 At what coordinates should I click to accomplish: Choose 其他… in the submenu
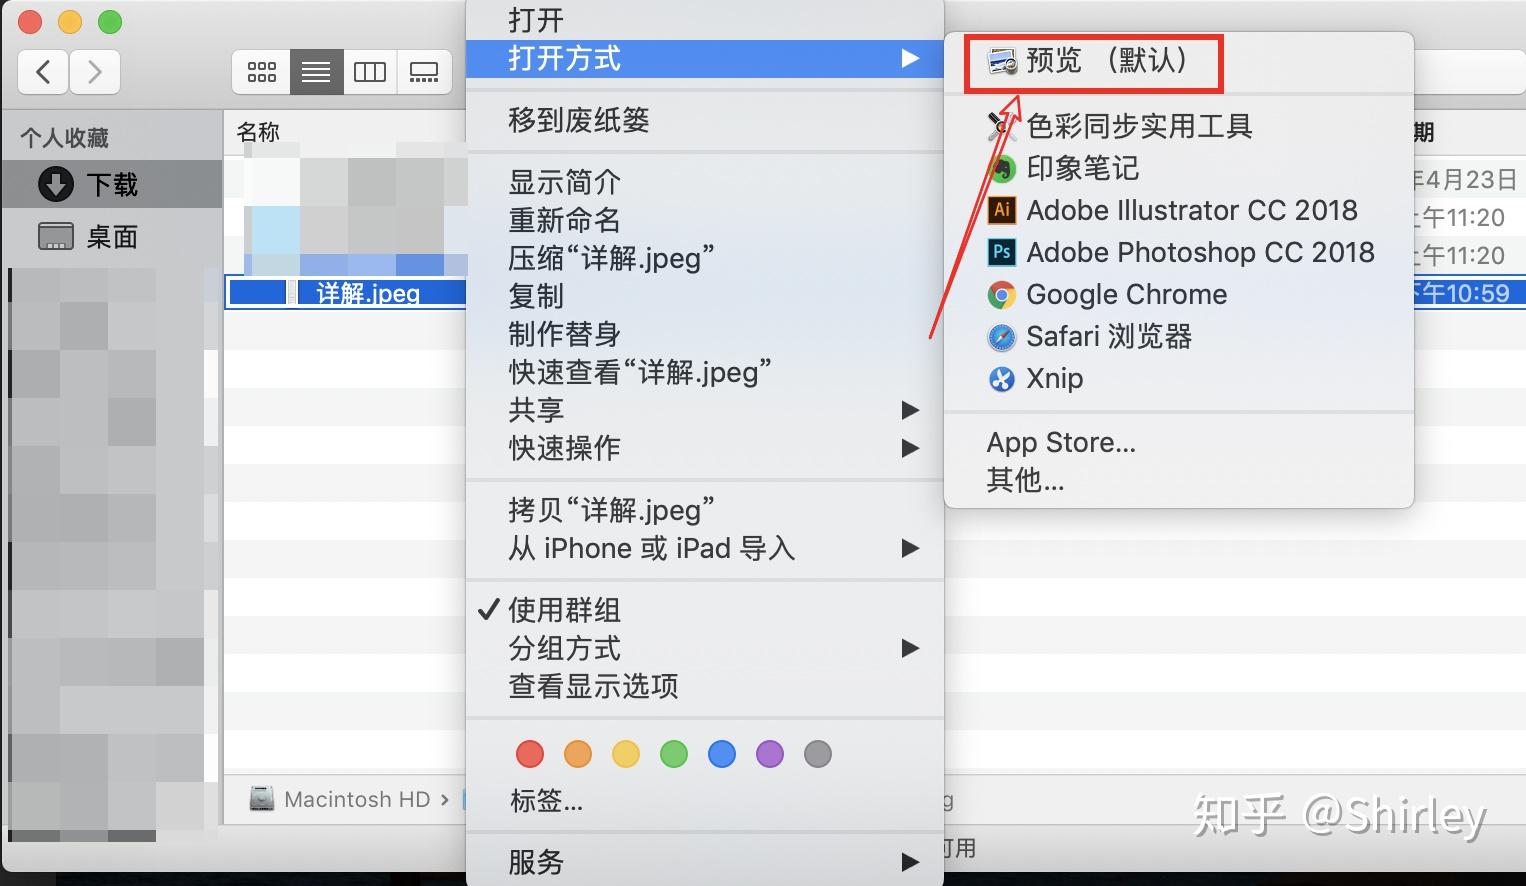coord(1179,480)
